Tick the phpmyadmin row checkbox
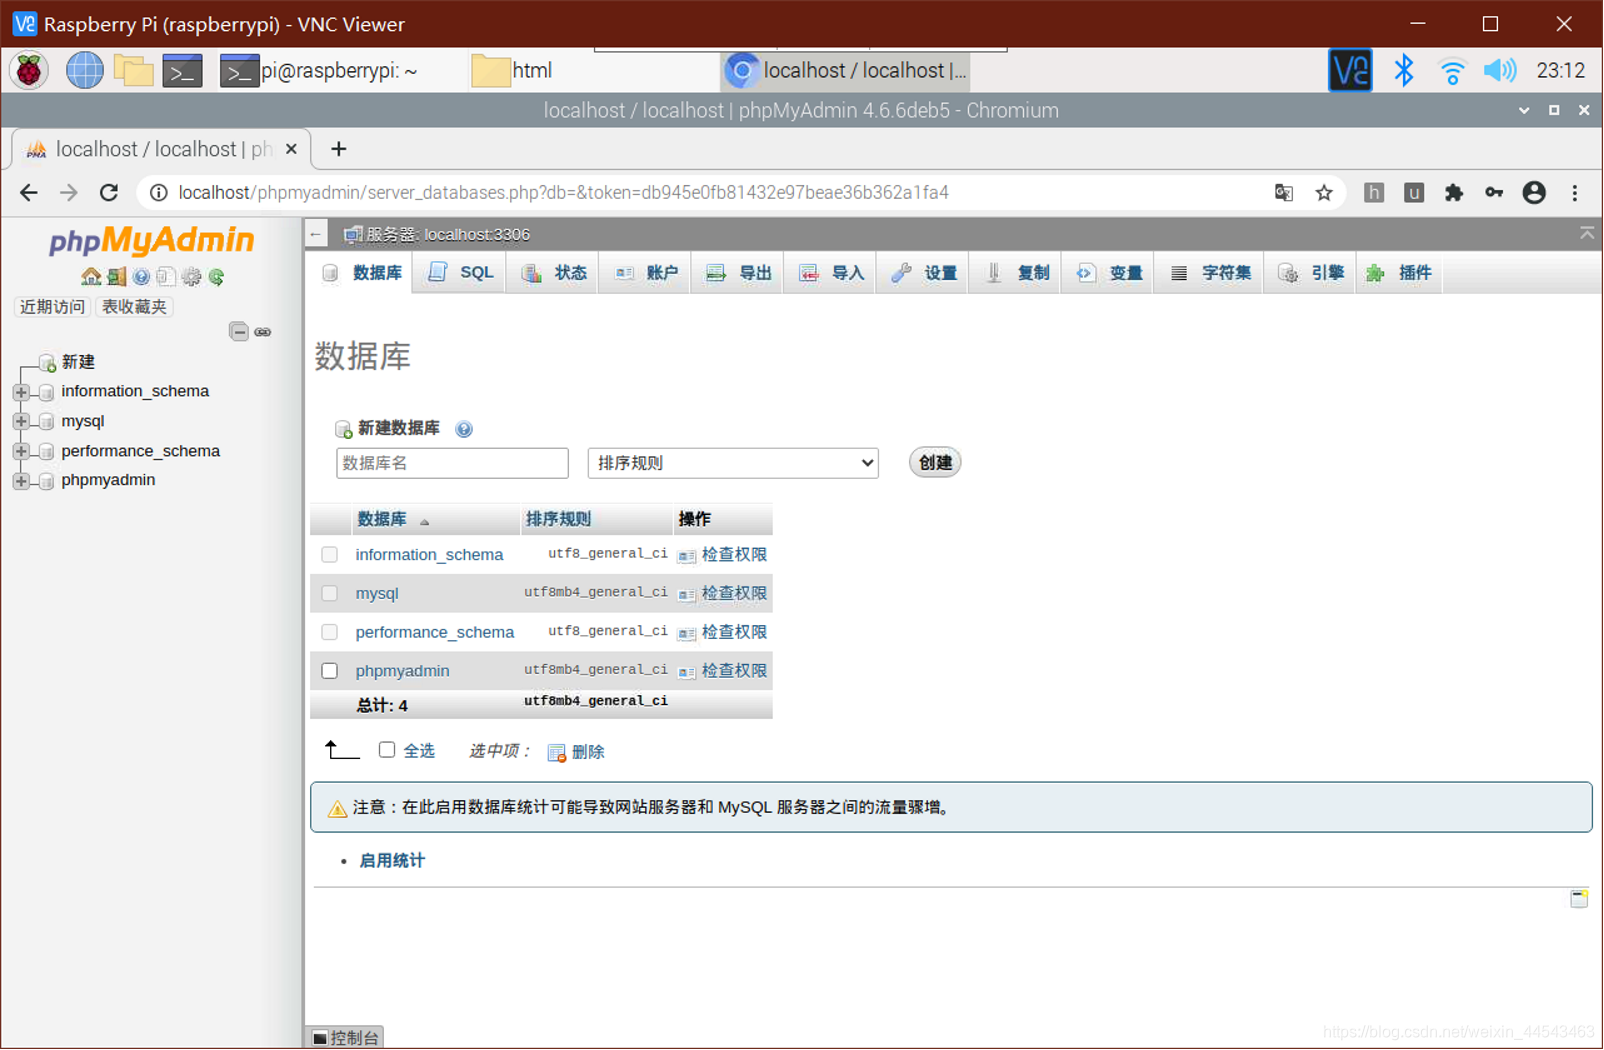The image size is (1604, 1050). click(330, 671)
